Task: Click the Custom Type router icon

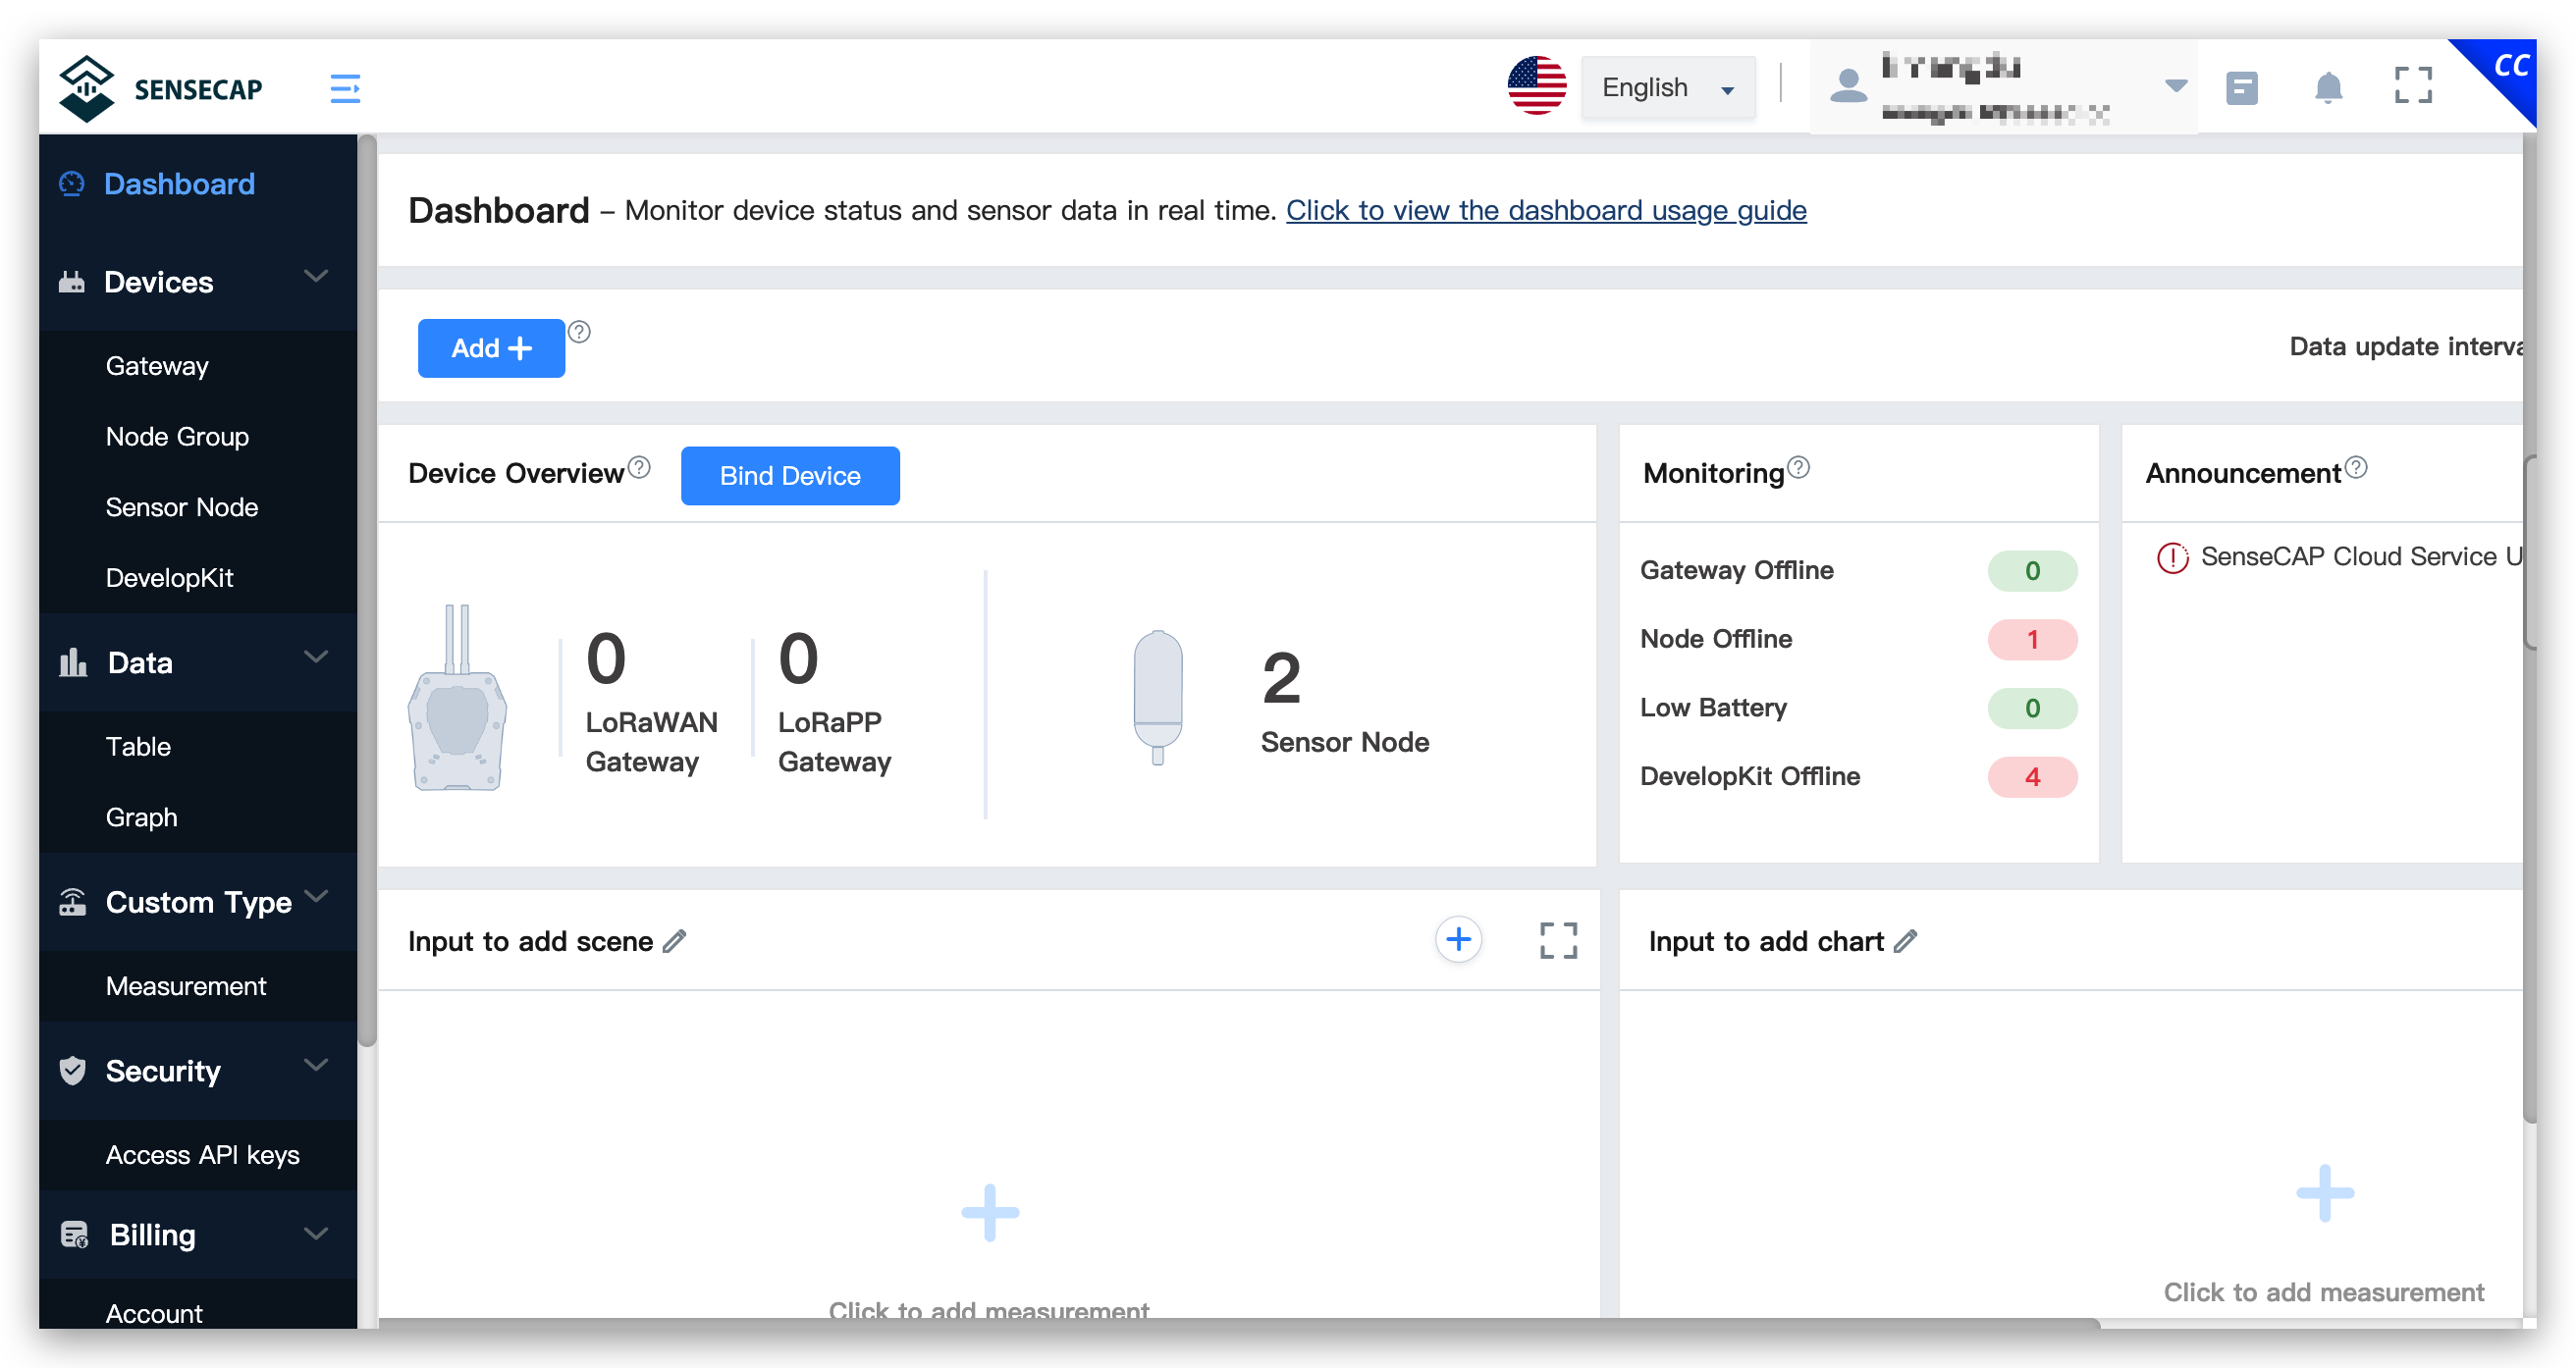Action: pyautogui.click(x=72, y=902)
